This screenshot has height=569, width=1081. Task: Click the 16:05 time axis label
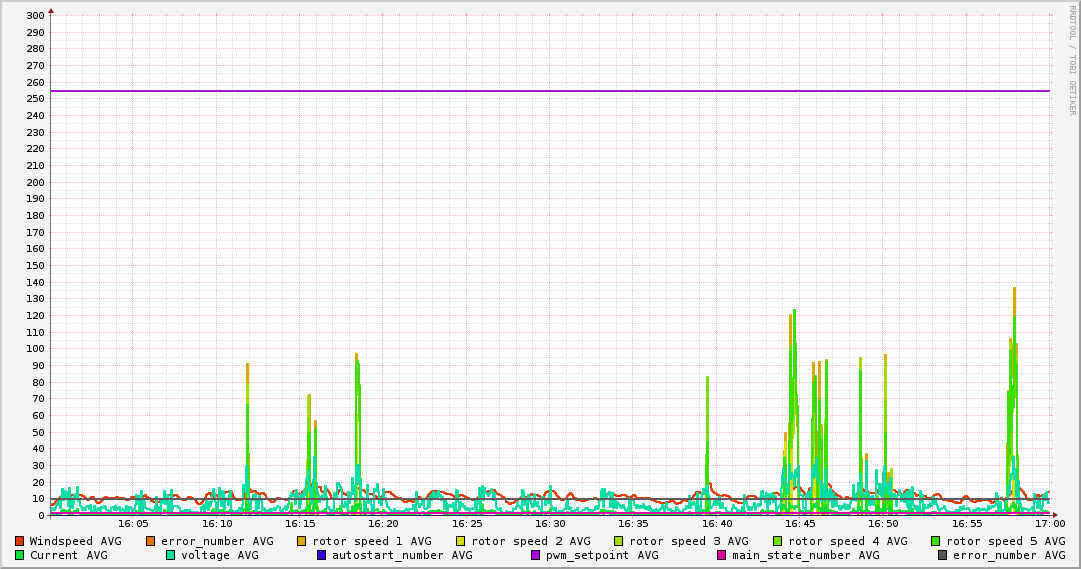(x=133, y=523)
